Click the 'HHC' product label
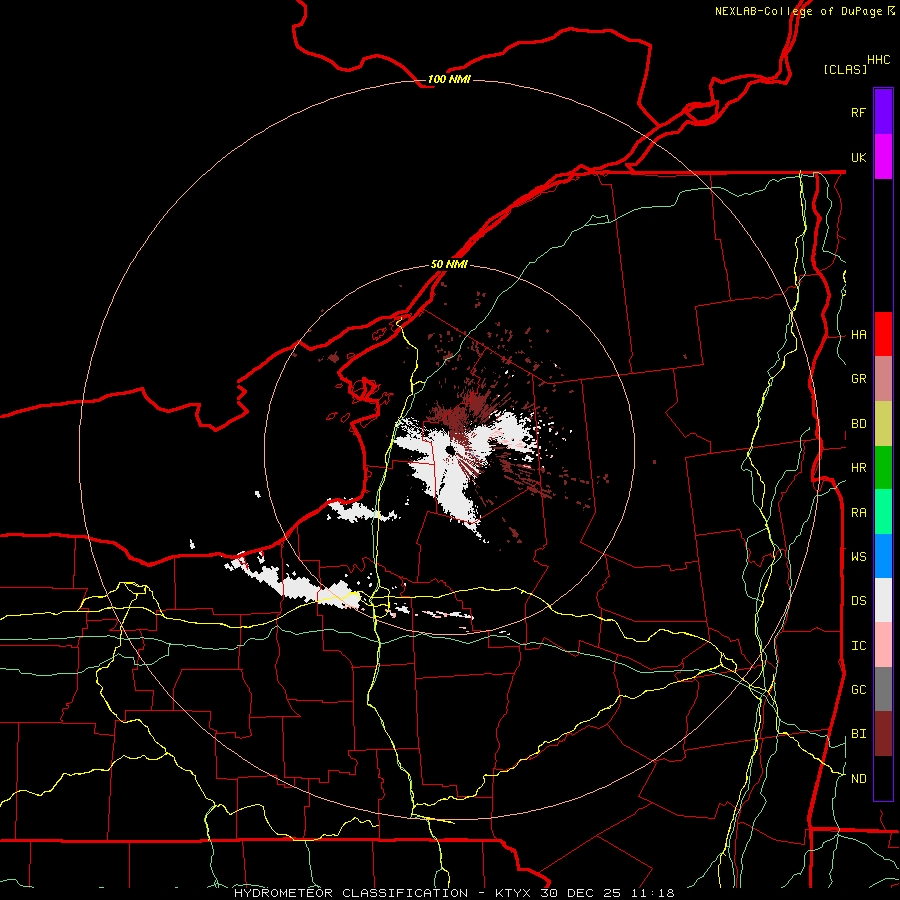The width and height of the screenshot is (900, 900). click(879, 60)
